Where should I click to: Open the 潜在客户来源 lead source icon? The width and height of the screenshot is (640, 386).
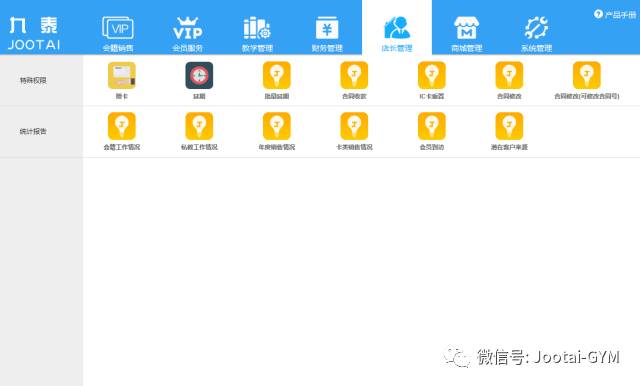coord(509,126)
